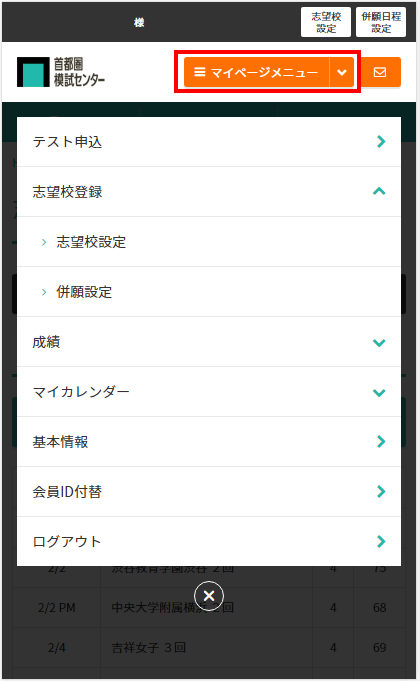This screenshot has height=681, width=420.
Task: Close the menu with the circled X
Action: [x=209, y=595]
